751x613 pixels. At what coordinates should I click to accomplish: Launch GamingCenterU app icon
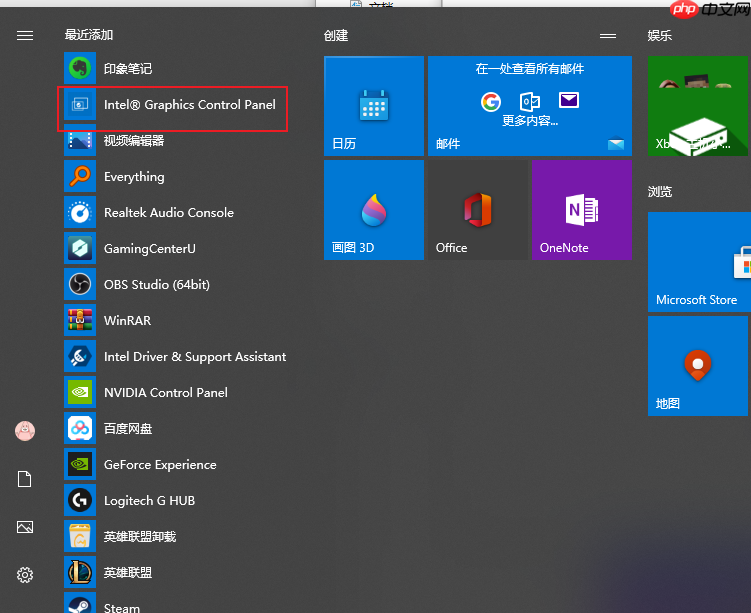click(80, 248)
